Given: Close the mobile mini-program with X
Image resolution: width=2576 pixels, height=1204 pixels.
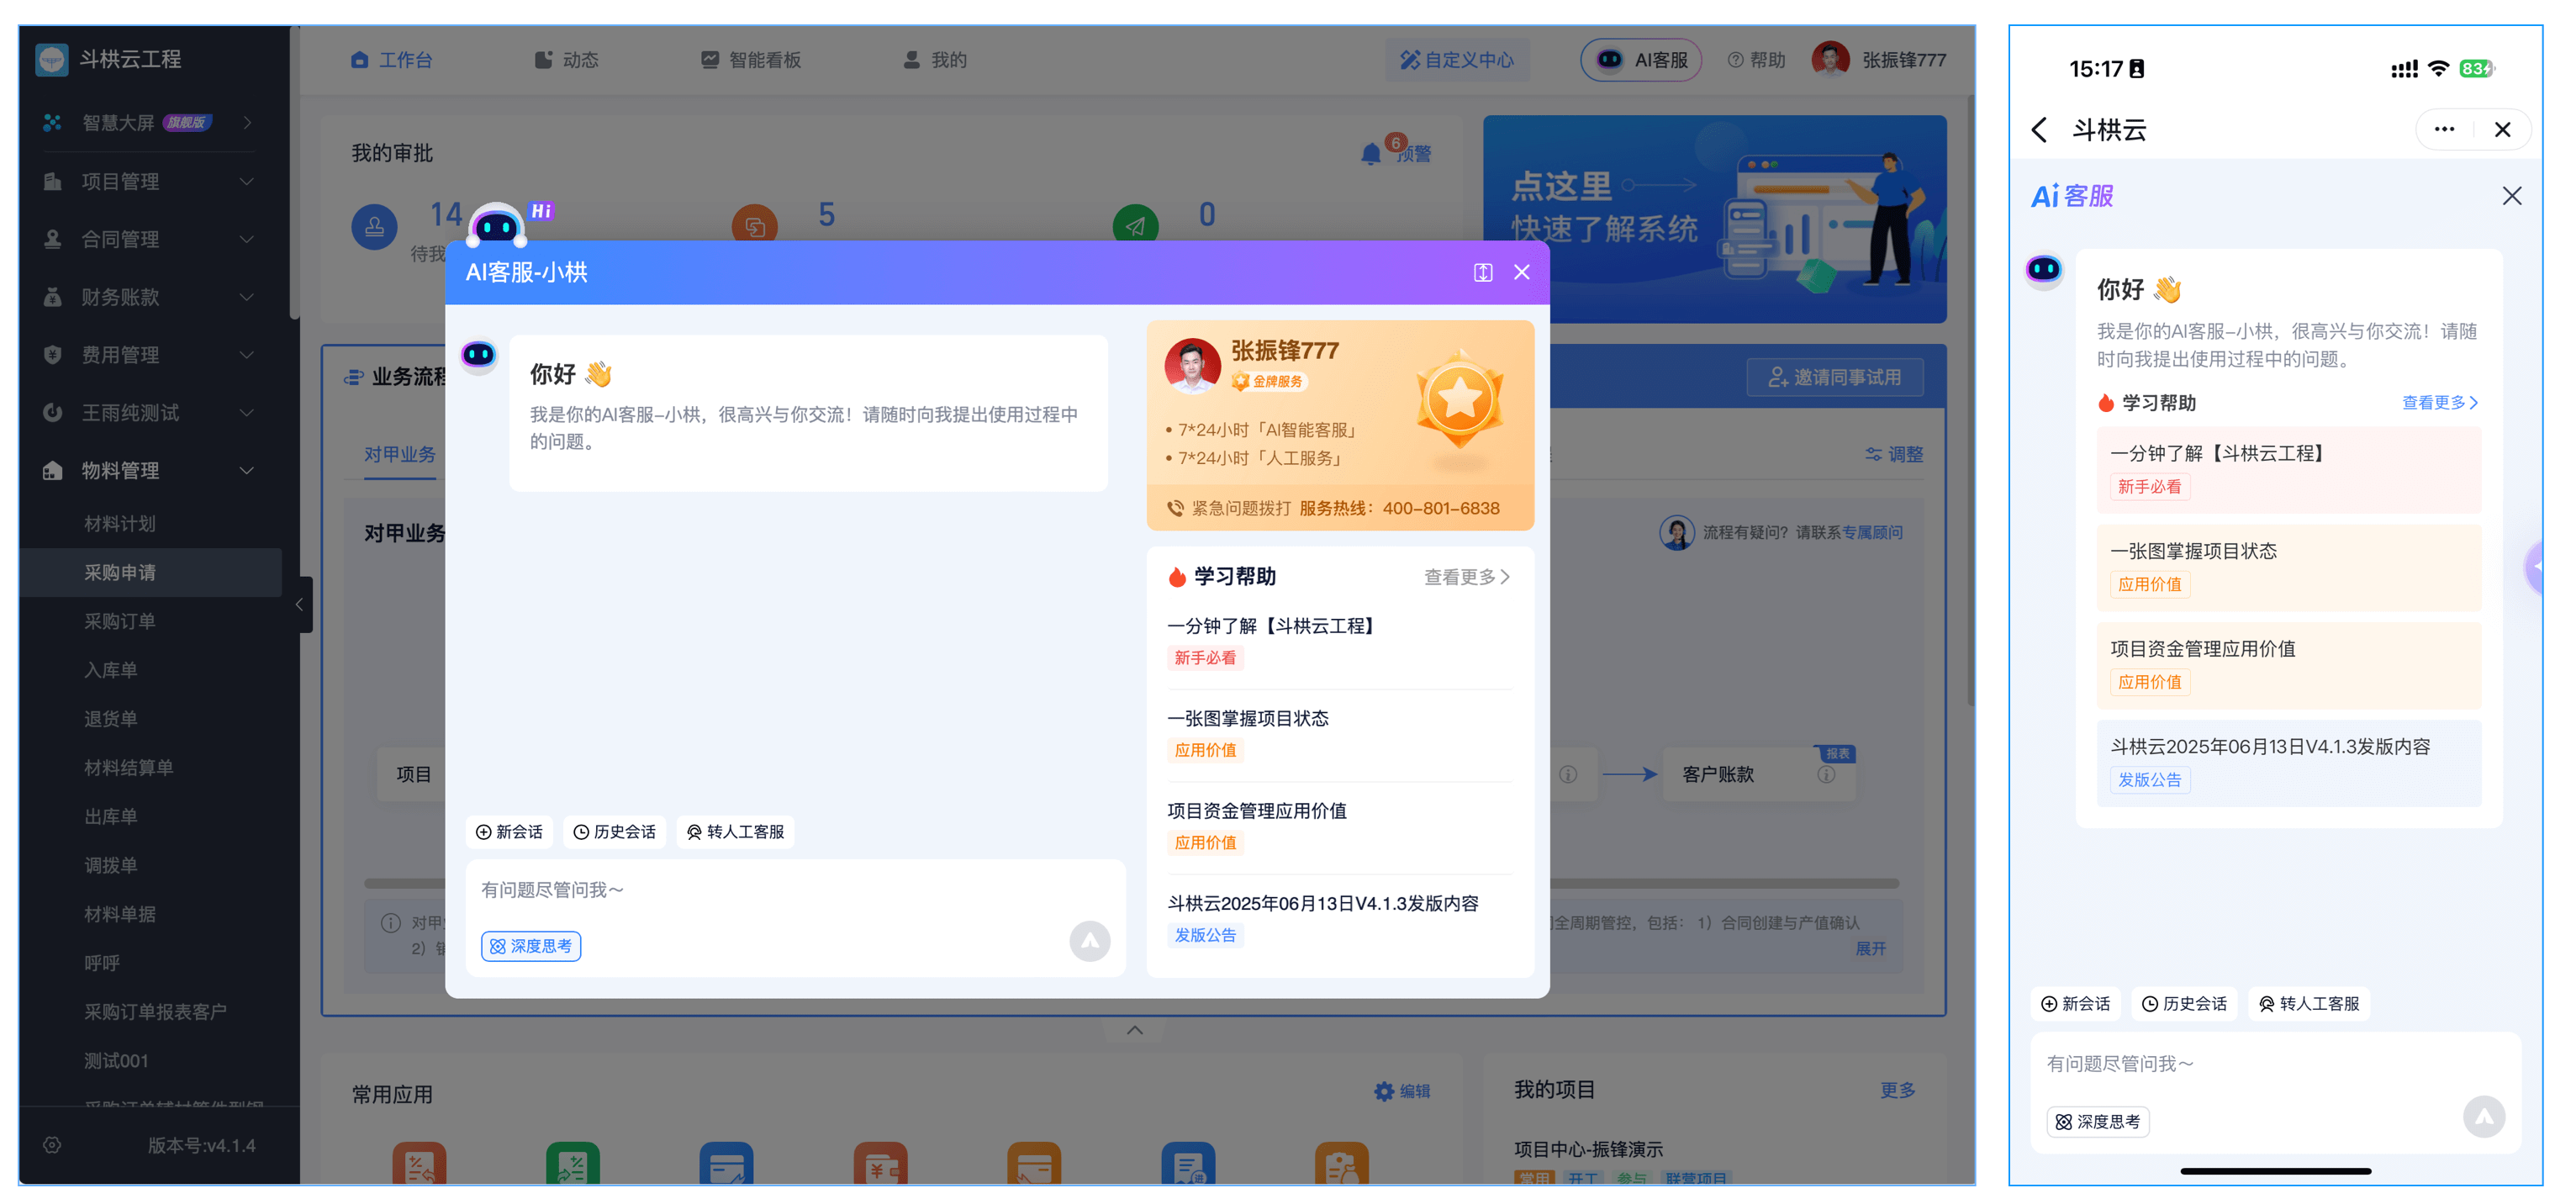Looking at the screenshot, I should click(x=2503, y=130).
